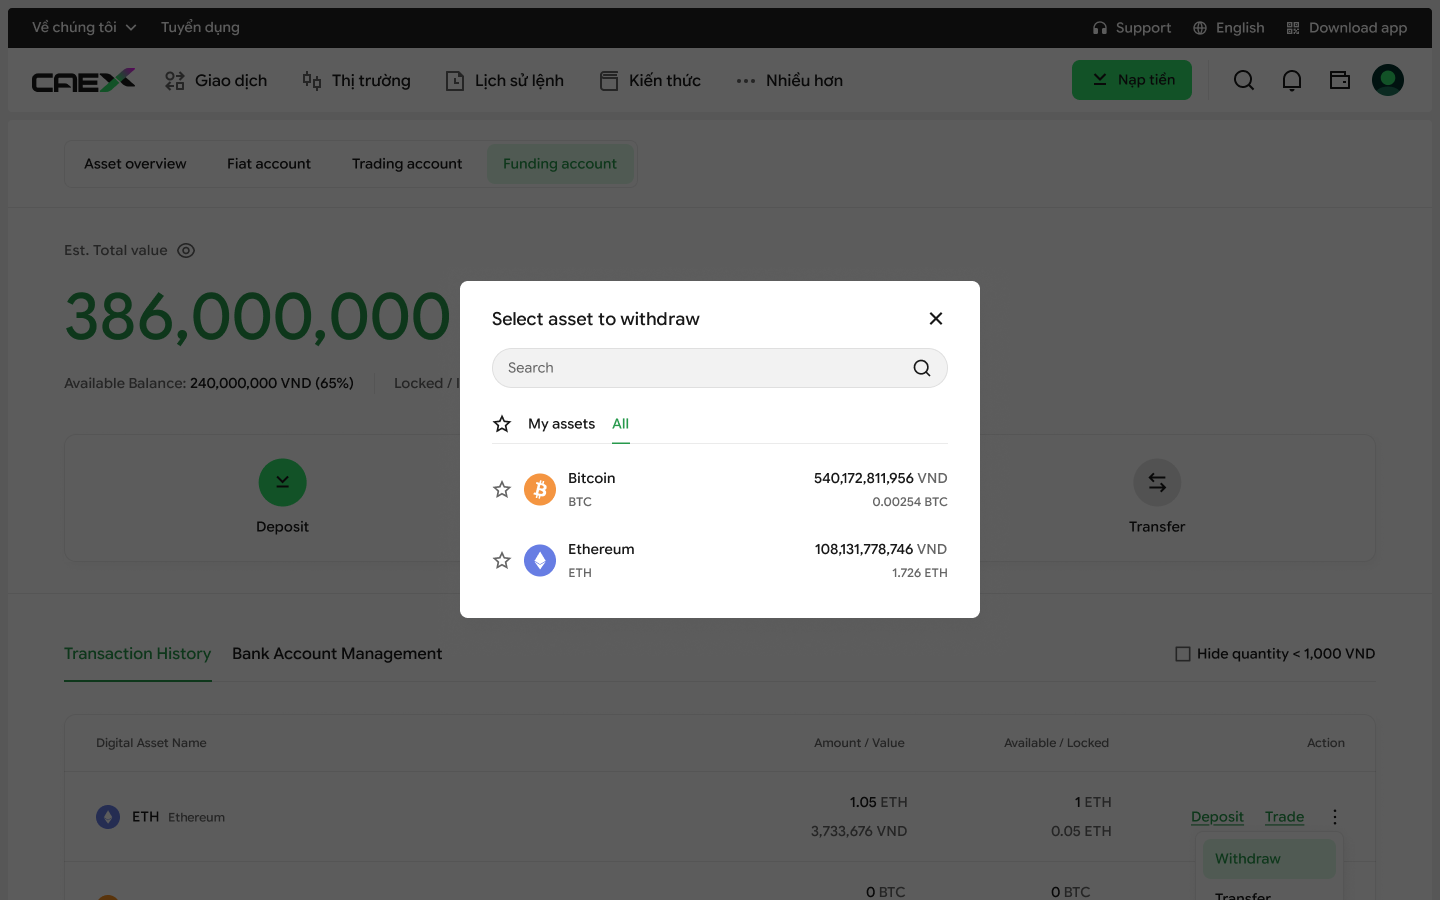Switch to the My assets tab
1440x900 pixels.
click(561, 424)
